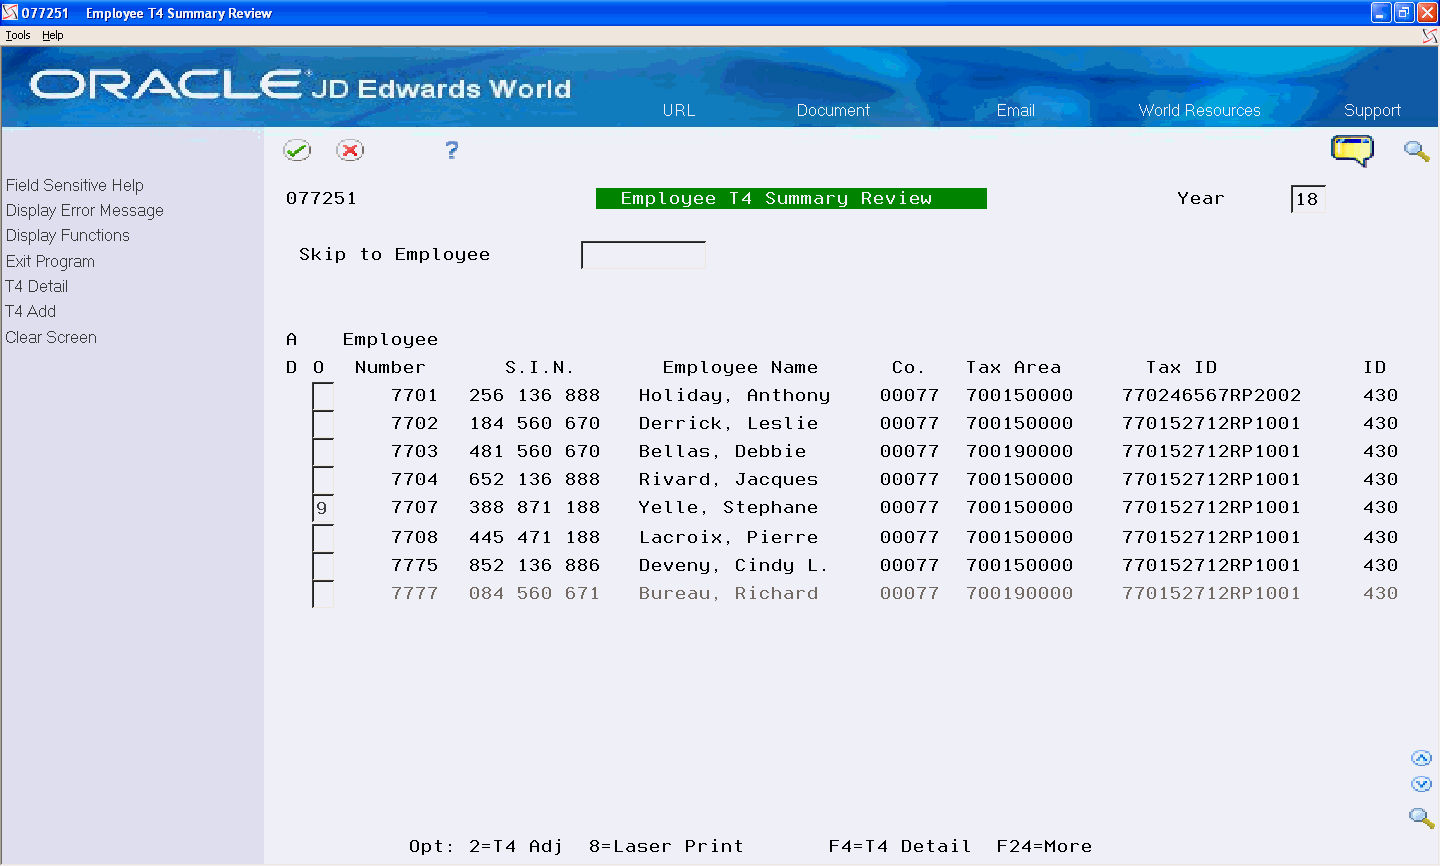This screenshot has height=866, width=1440.
Task: Open the World Resources link
Action: click(x=1200, y=110)
